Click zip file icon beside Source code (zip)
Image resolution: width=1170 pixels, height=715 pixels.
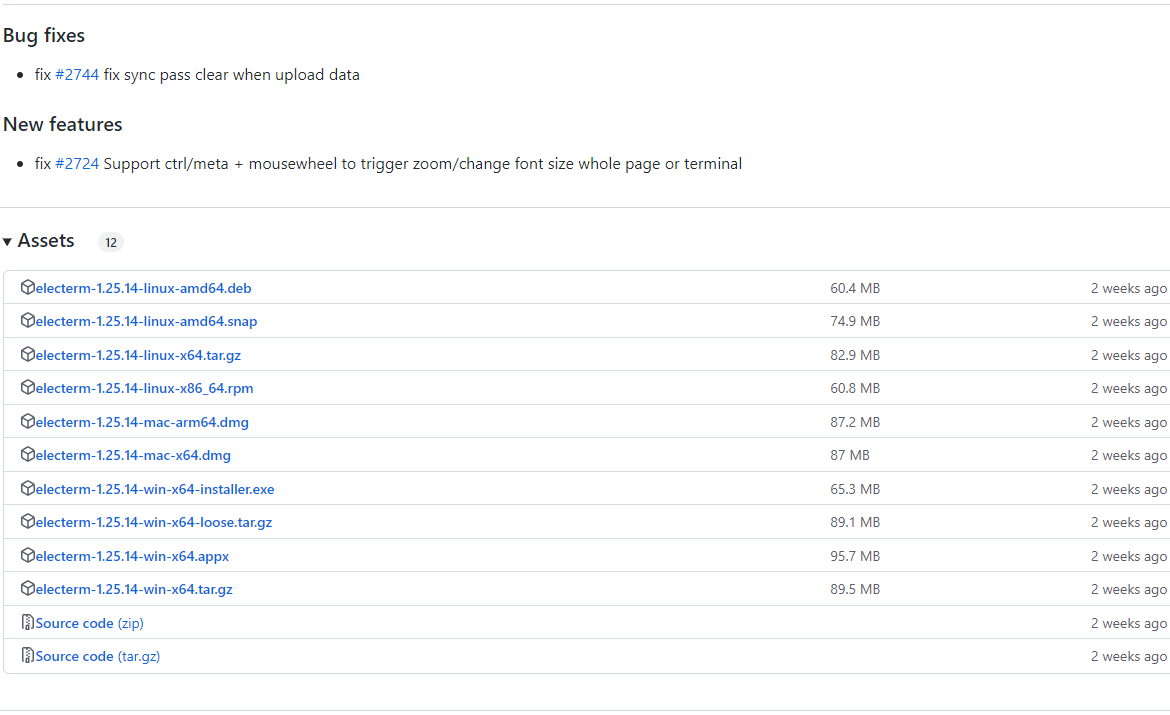coord(28,622)
